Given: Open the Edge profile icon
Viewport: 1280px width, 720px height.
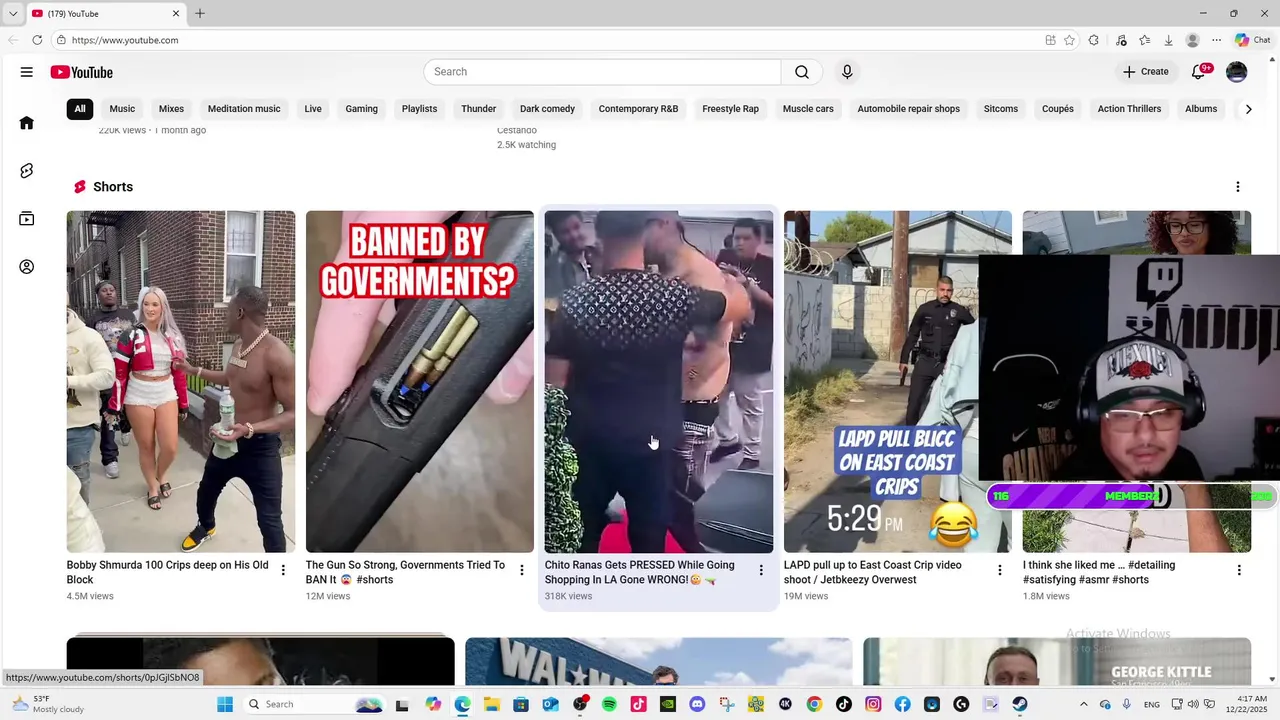Looking at the screenshot, I should point(1192,40).
